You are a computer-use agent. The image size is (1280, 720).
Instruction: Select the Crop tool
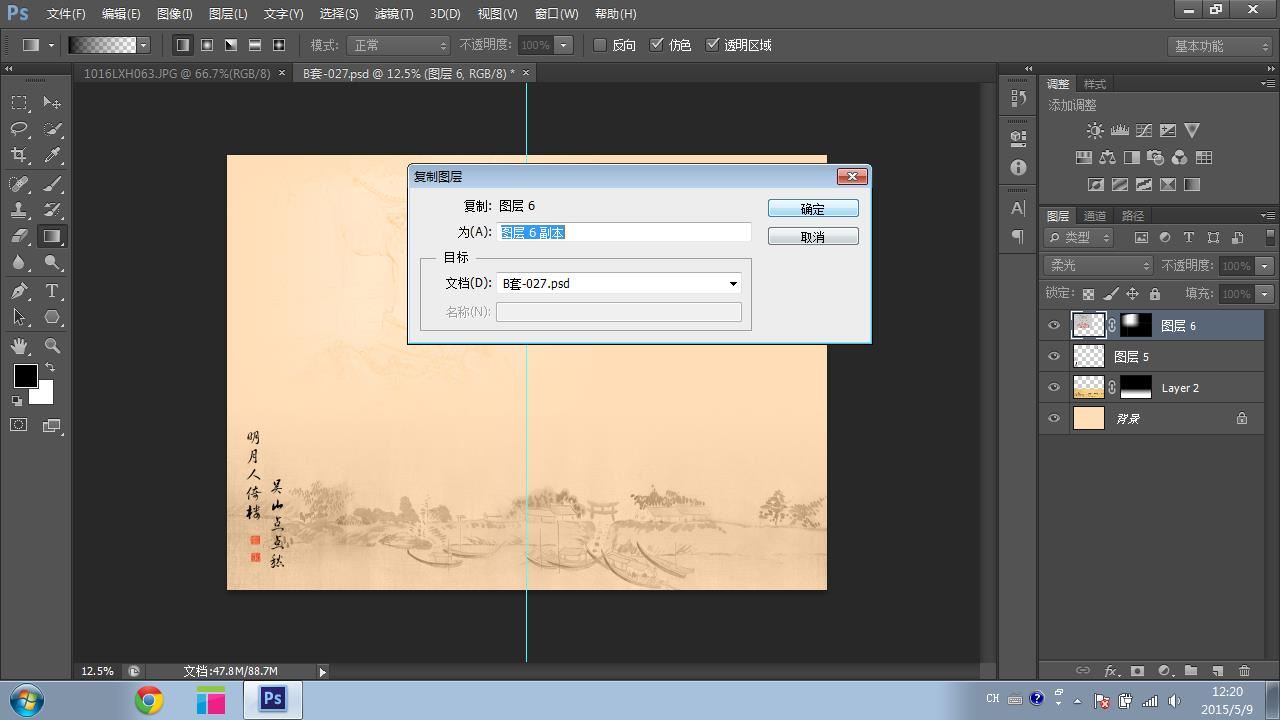point(19,155)
